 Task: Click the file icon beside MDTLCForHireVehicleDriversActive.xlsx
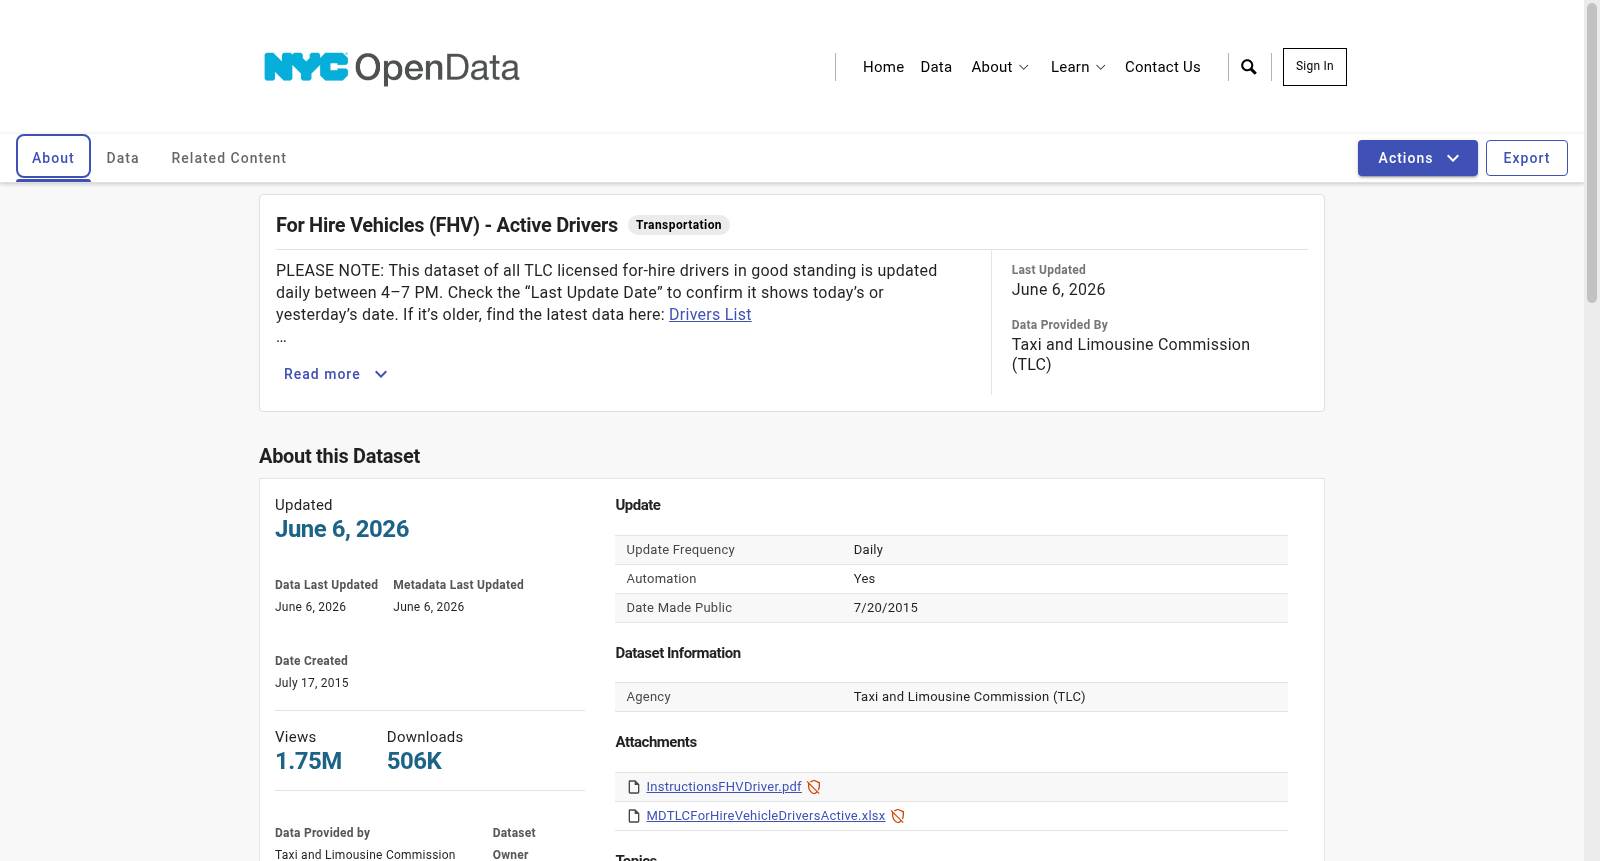634,816
